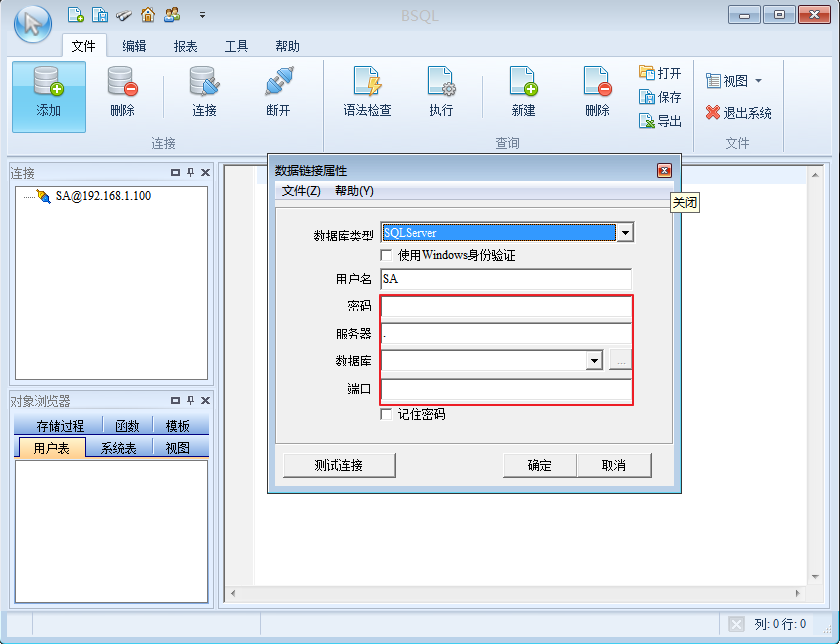Click the 确定 button
This screenshot has width=840, height=644.
point(539,465)
